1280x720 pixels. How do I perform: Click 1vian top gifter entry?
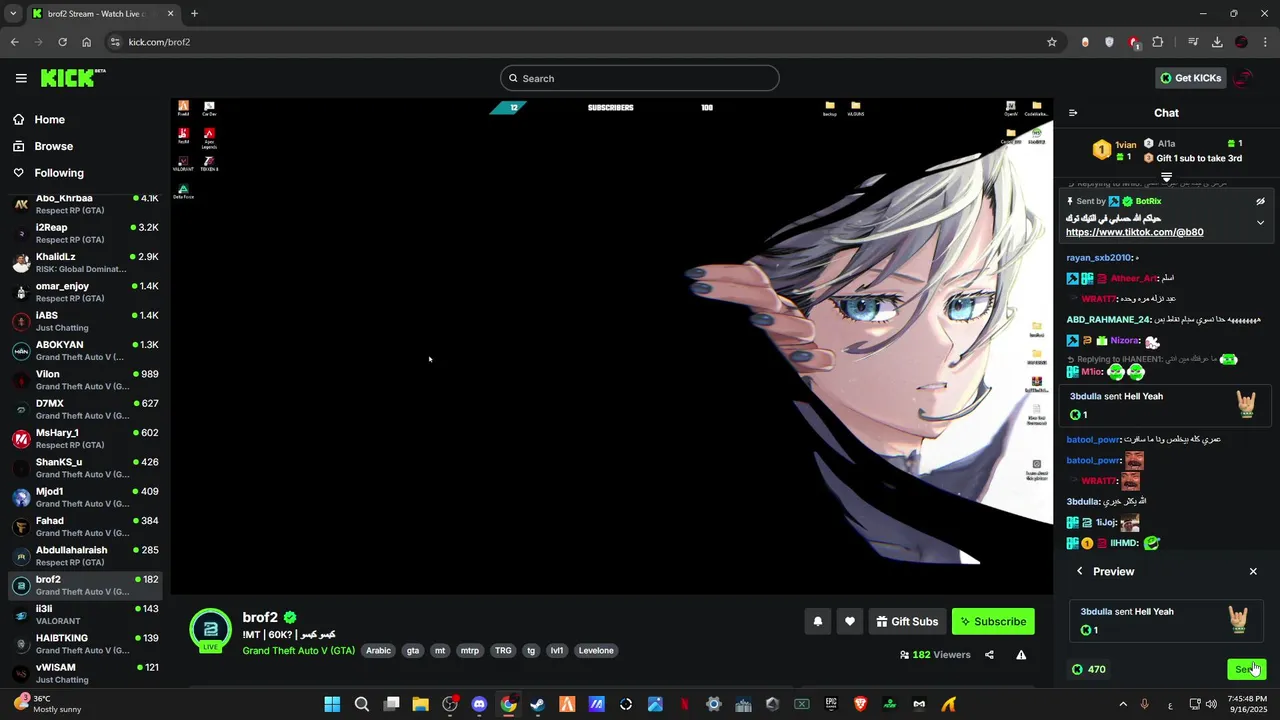coord(1114,150)
